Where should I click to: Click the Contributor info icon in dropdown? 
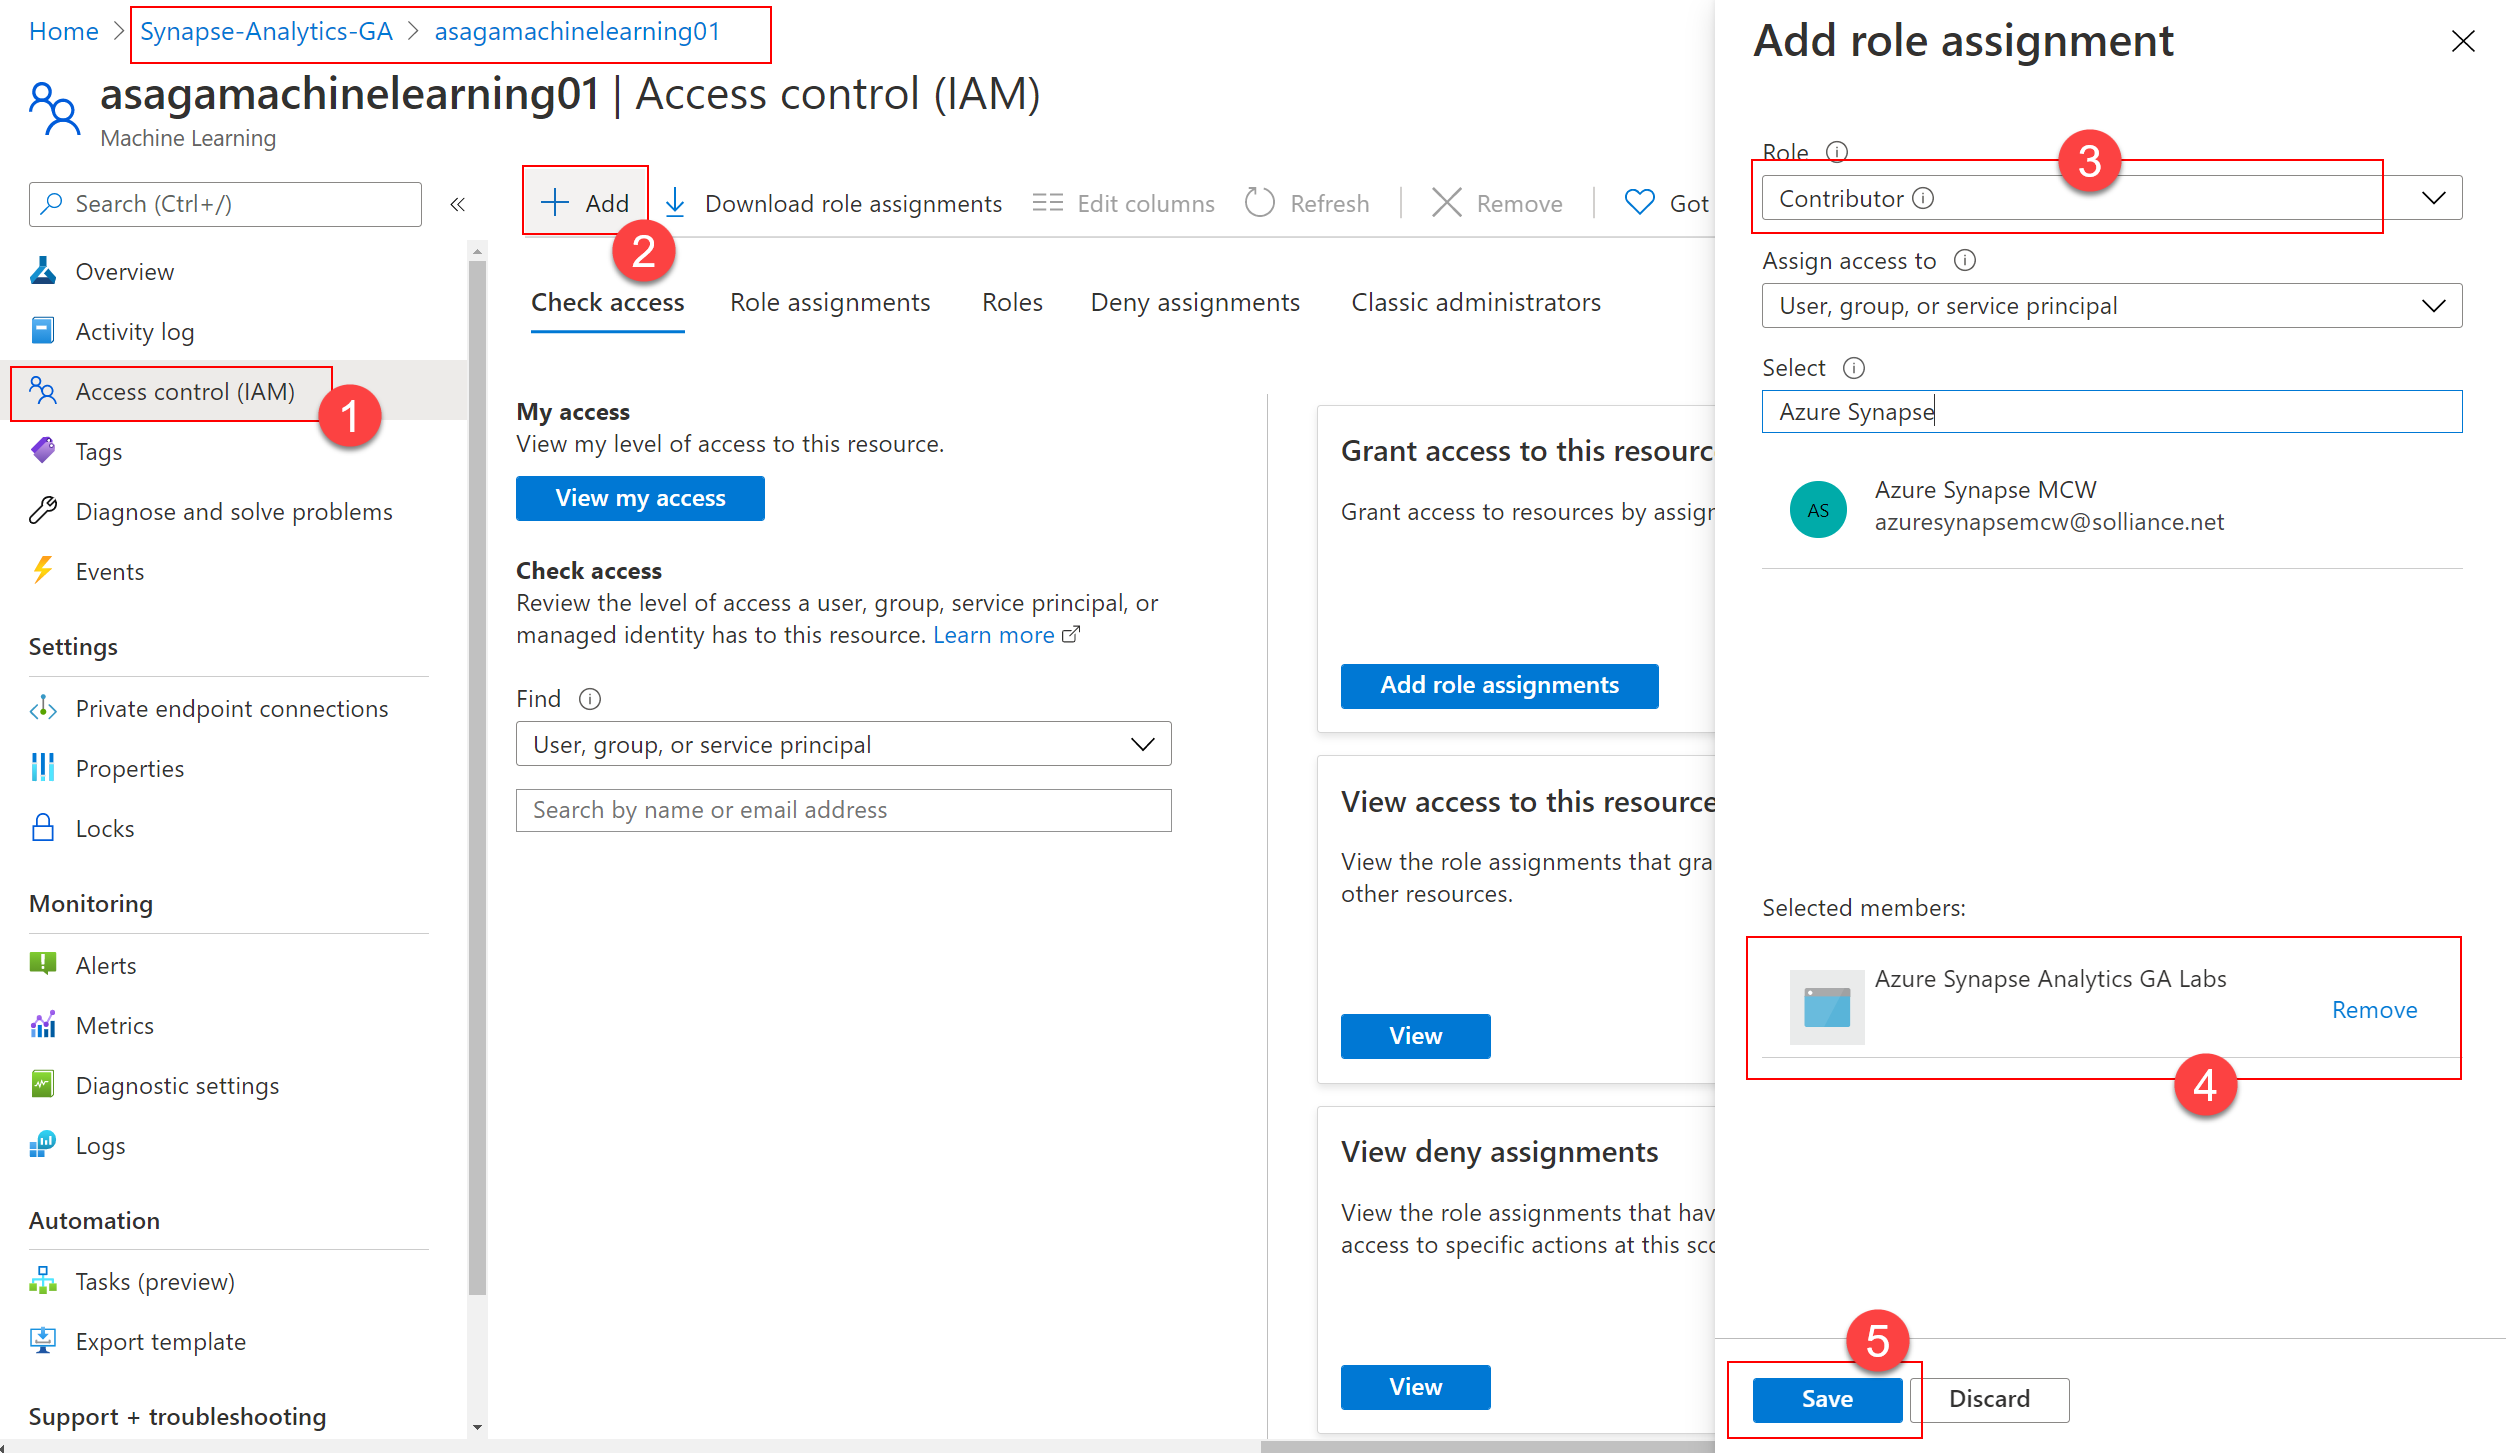tap(1923, 198)
